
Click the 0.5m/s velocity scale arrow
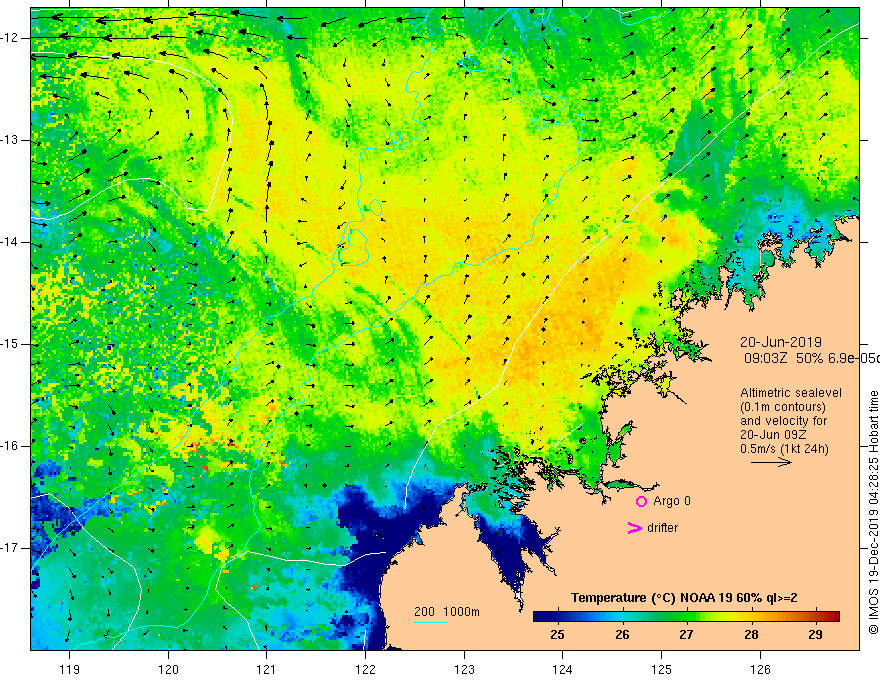pyautogui.click(x=771, y=462)
